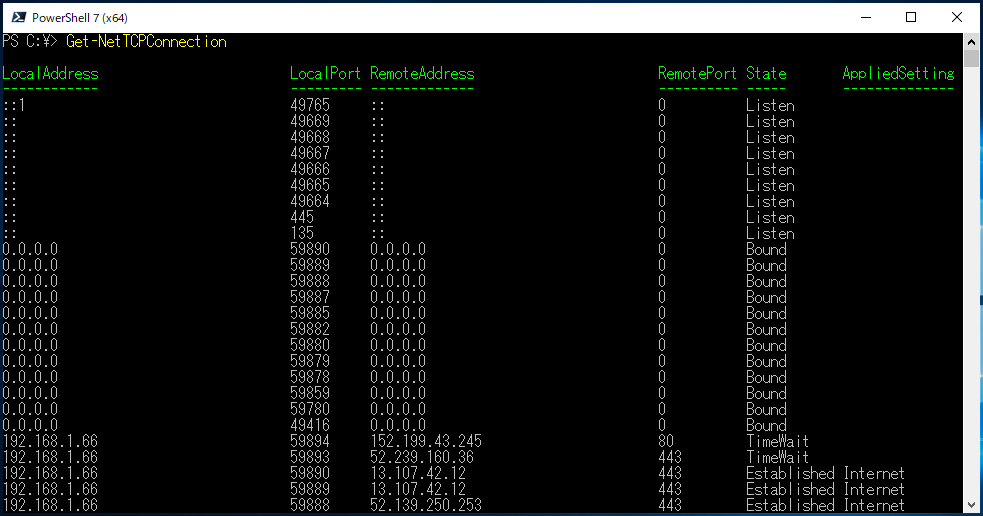
Task: Click the LocalPort column header
Action: (x=325, y=74)
